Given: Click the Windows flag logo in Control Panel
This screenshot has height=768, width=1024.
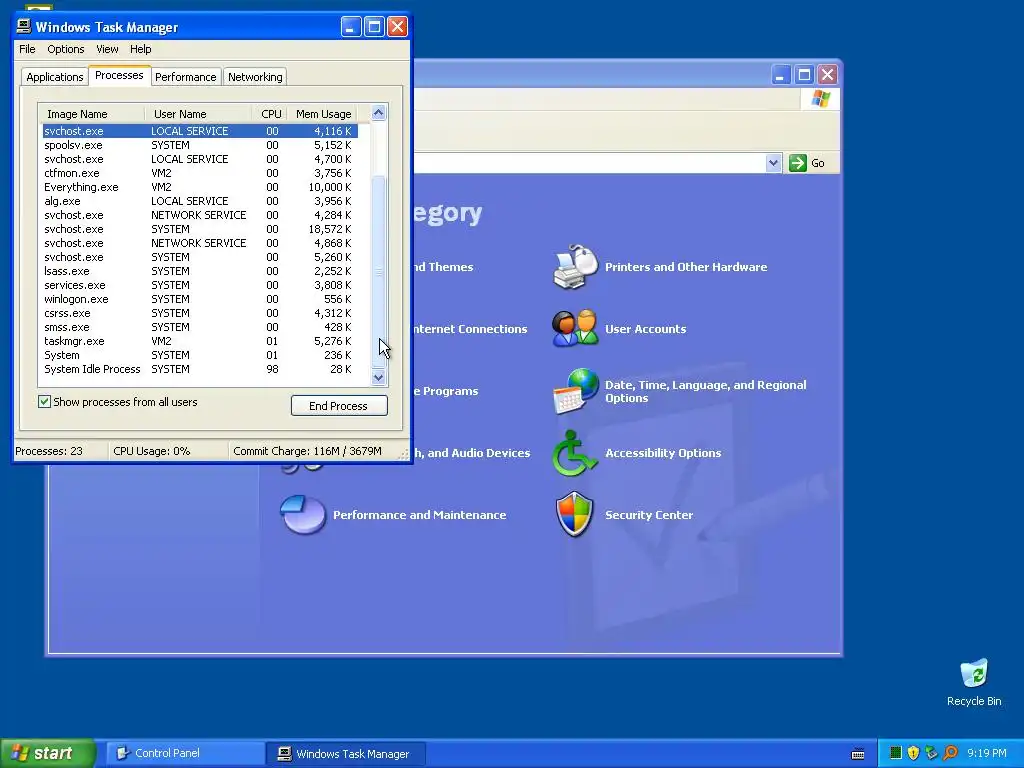Looking at the screenshot, I should (820, 99).
